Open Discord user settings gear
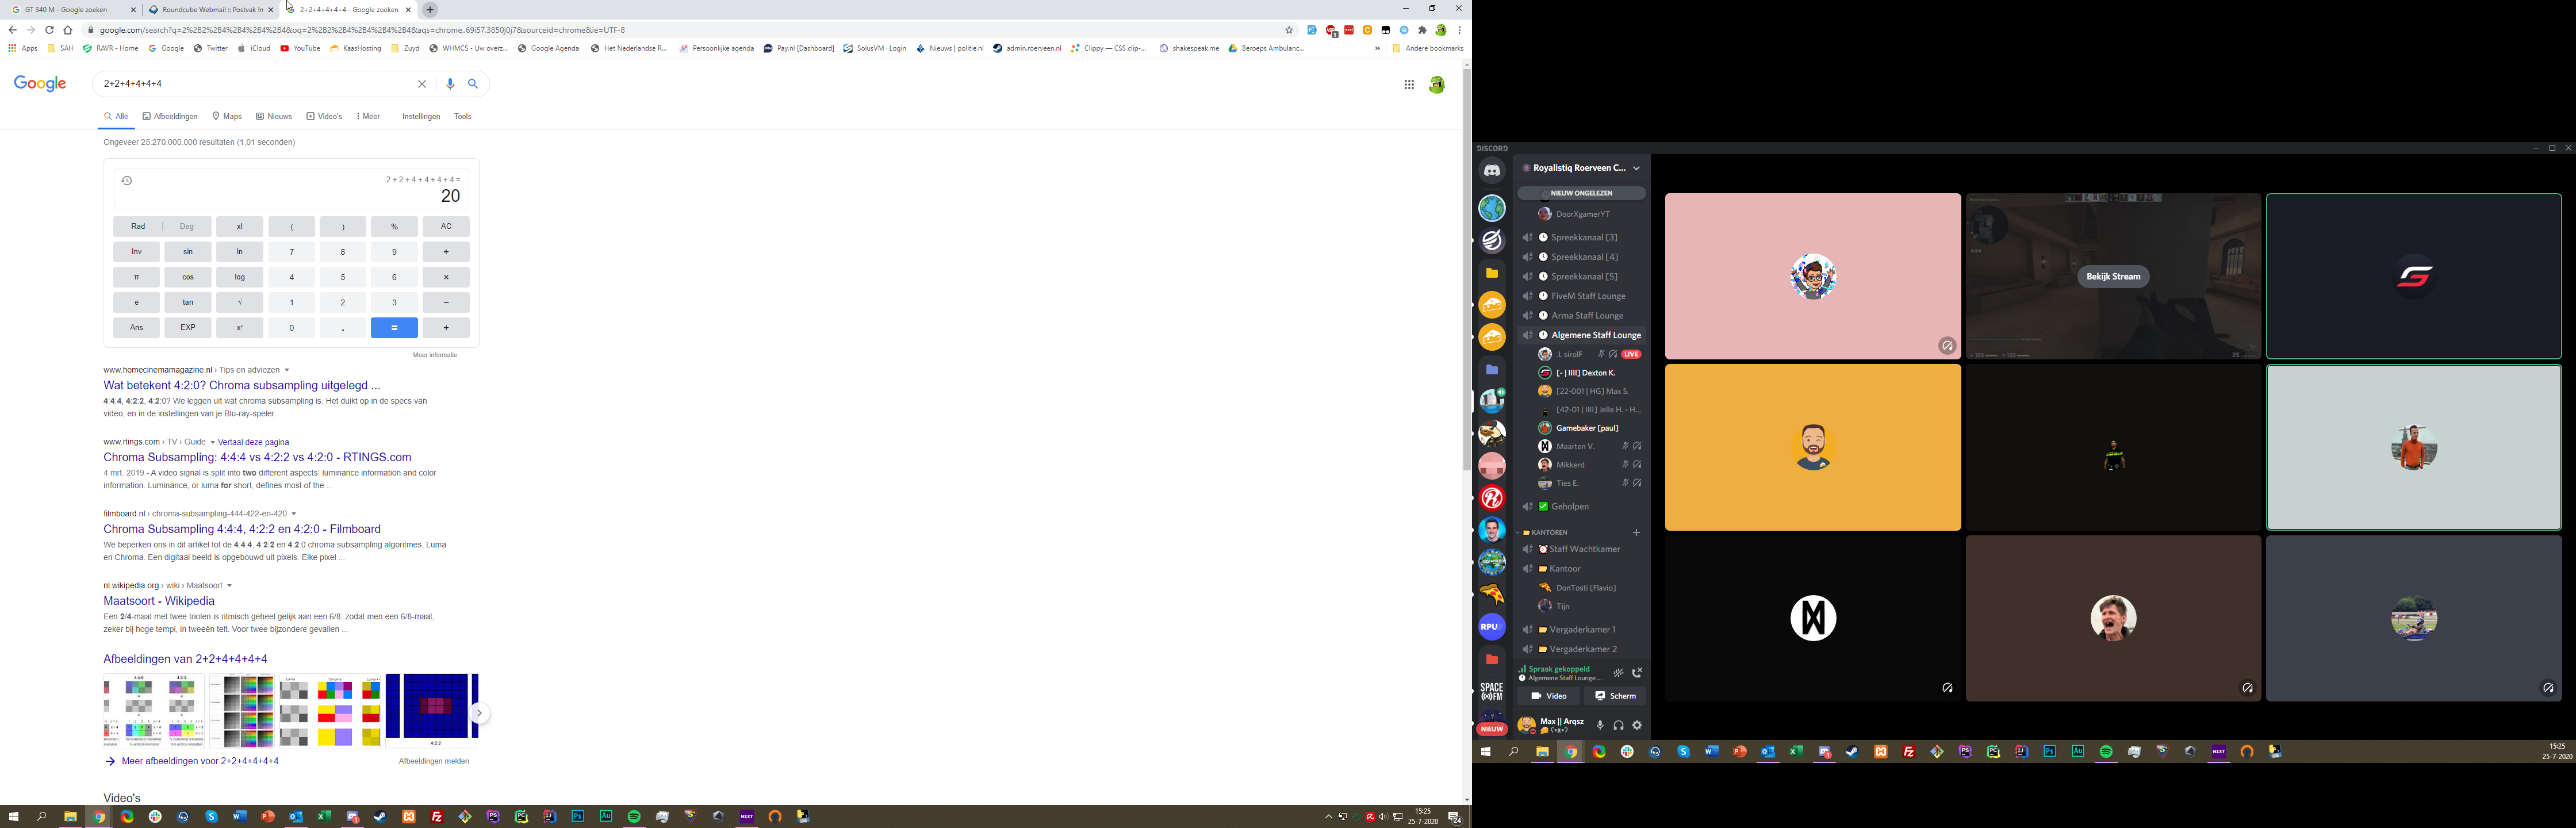This screenshot has height=828, width=2576. tap(1637, 725)
